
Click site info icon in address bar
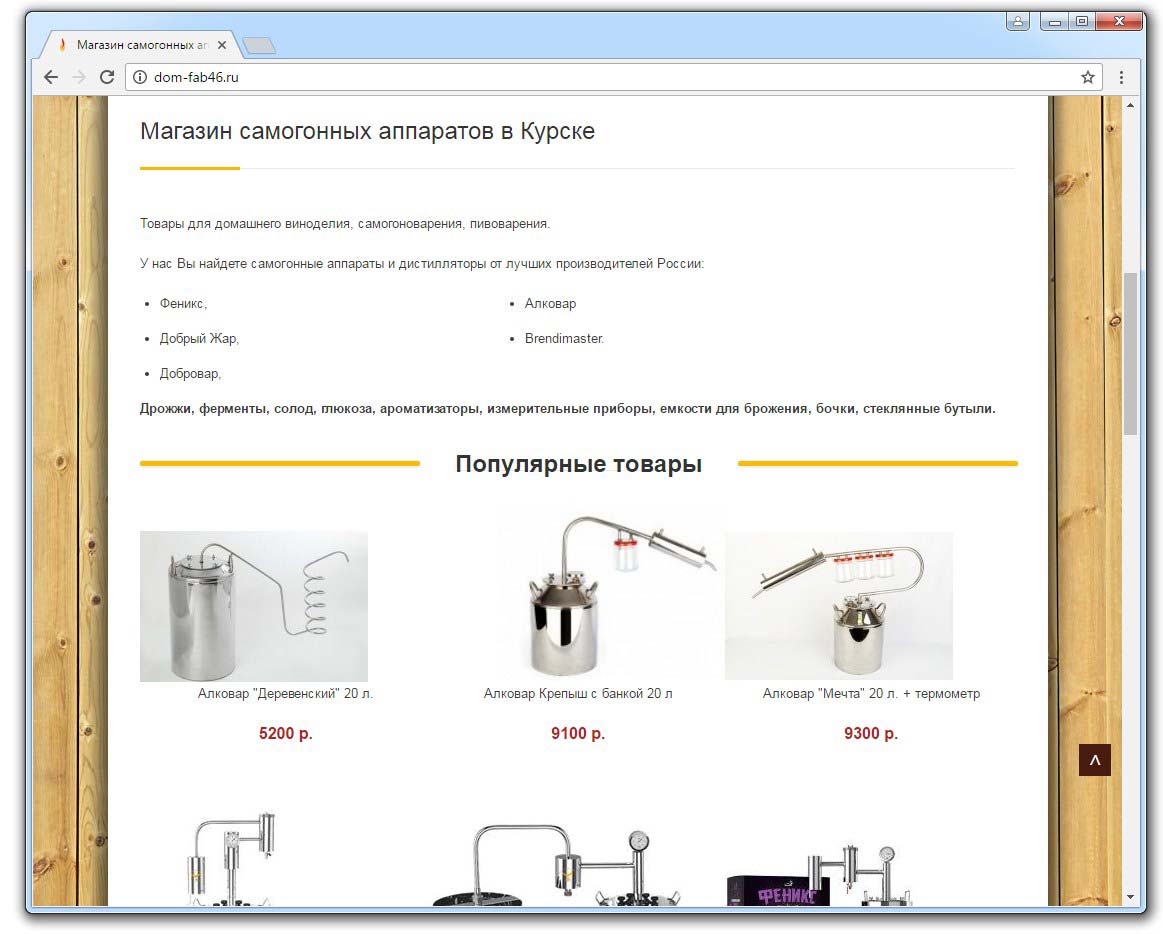(x=140, y=77)
